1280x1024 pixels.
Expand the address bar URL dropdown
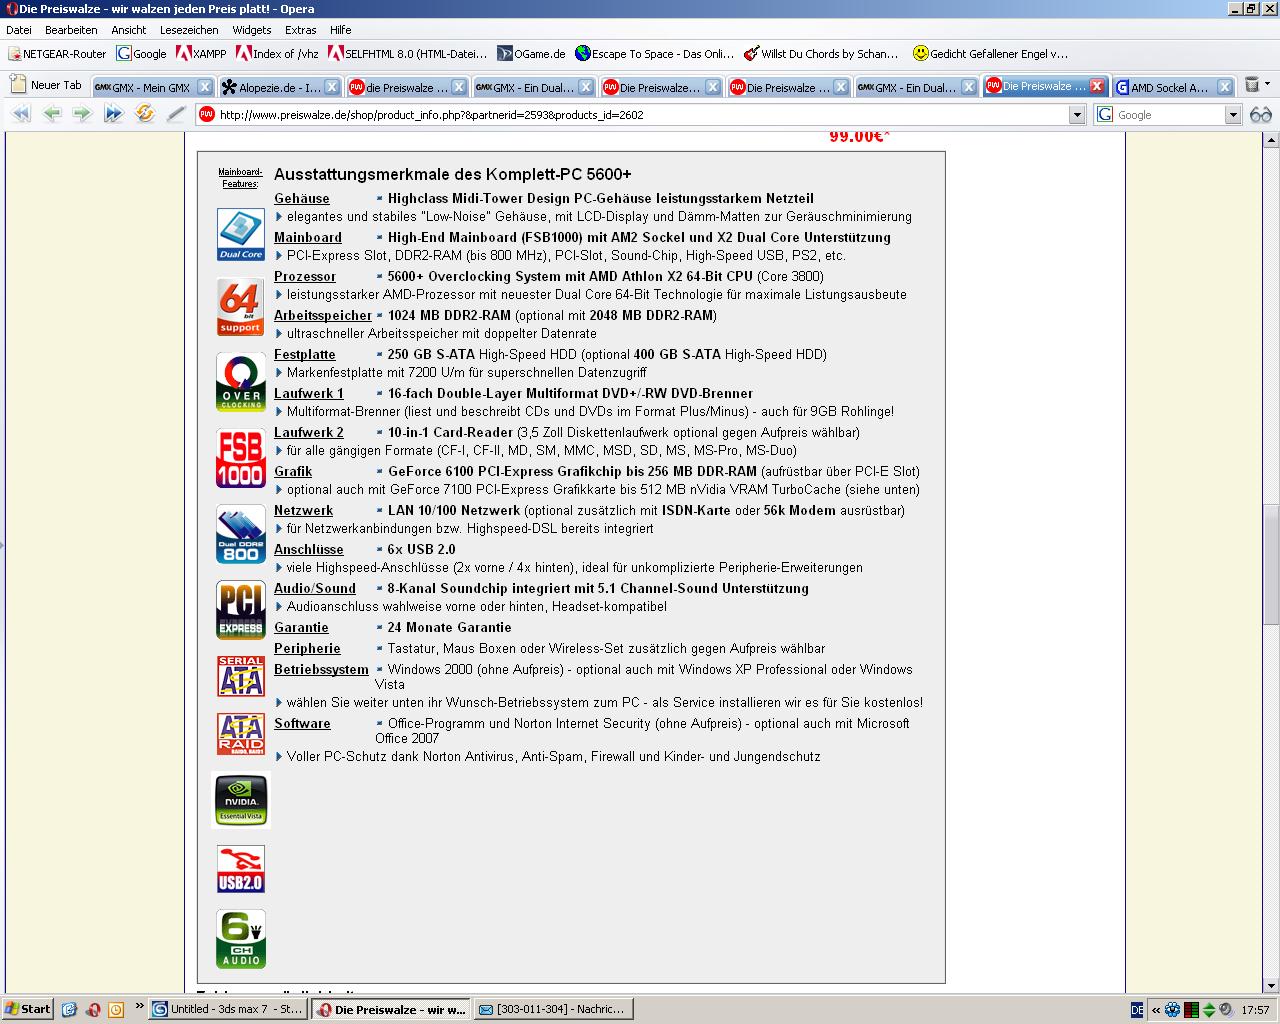pyautogui.click(x=1077, y=115)
